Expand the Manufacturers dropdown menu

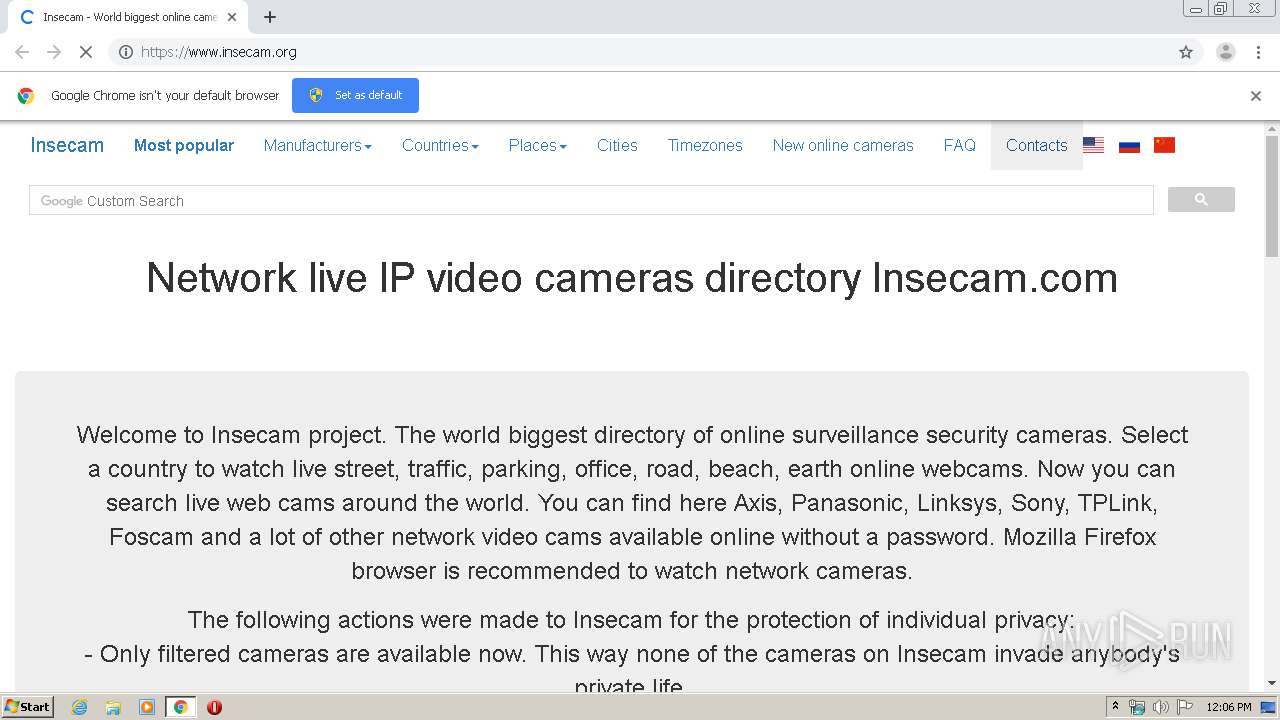(x=317, y=145)
